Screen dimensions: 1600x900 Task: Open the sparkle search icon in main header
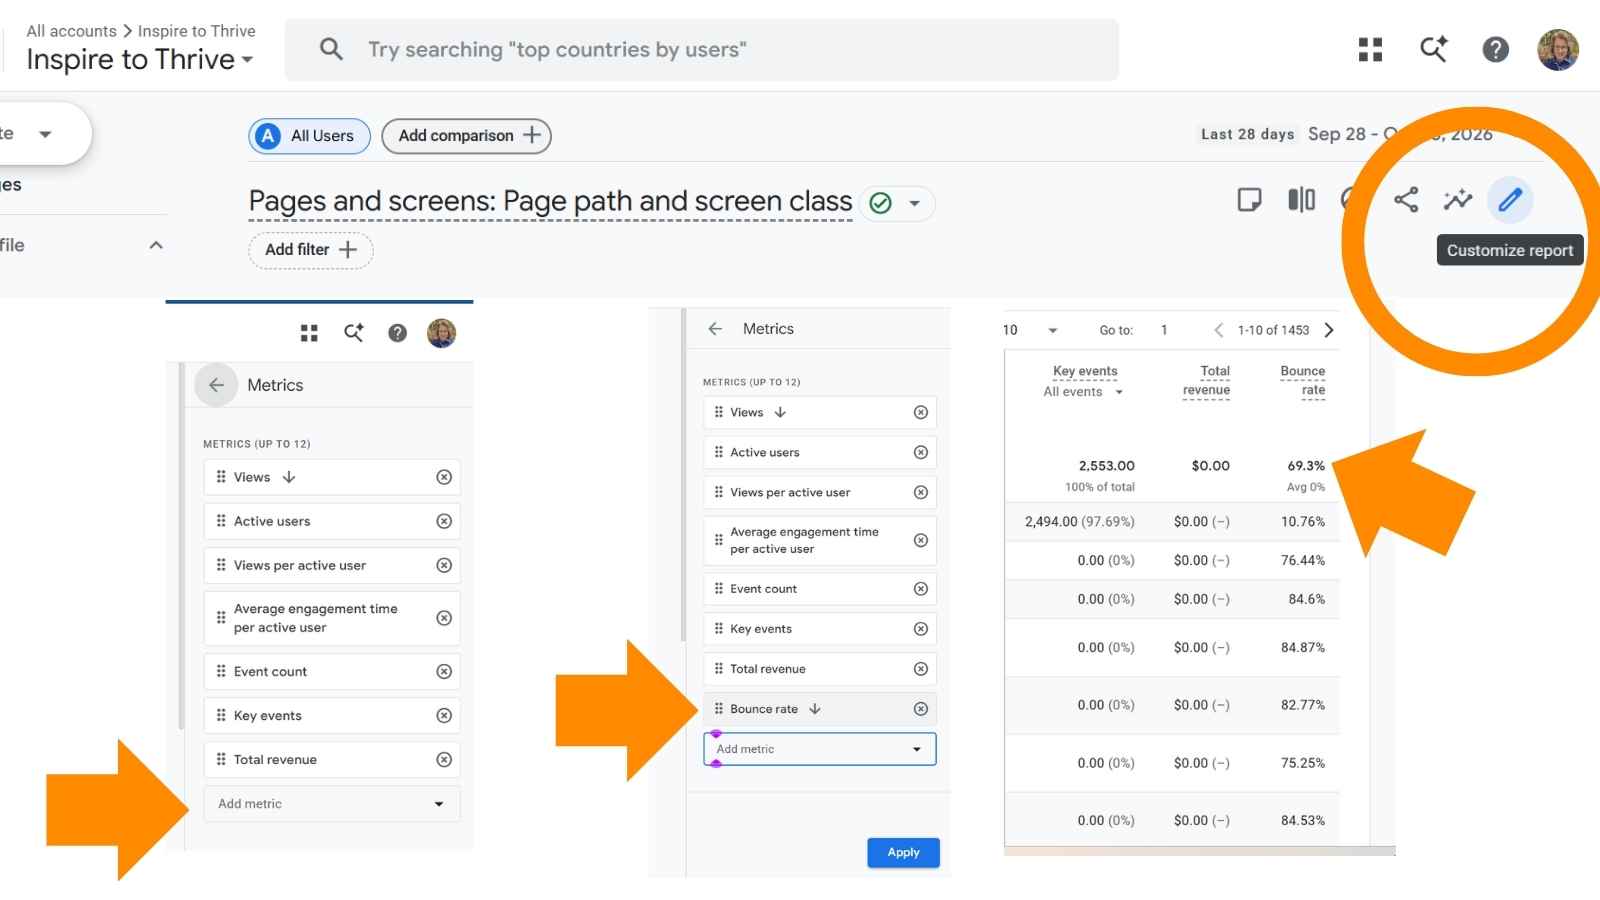[x=1433, y=49]
